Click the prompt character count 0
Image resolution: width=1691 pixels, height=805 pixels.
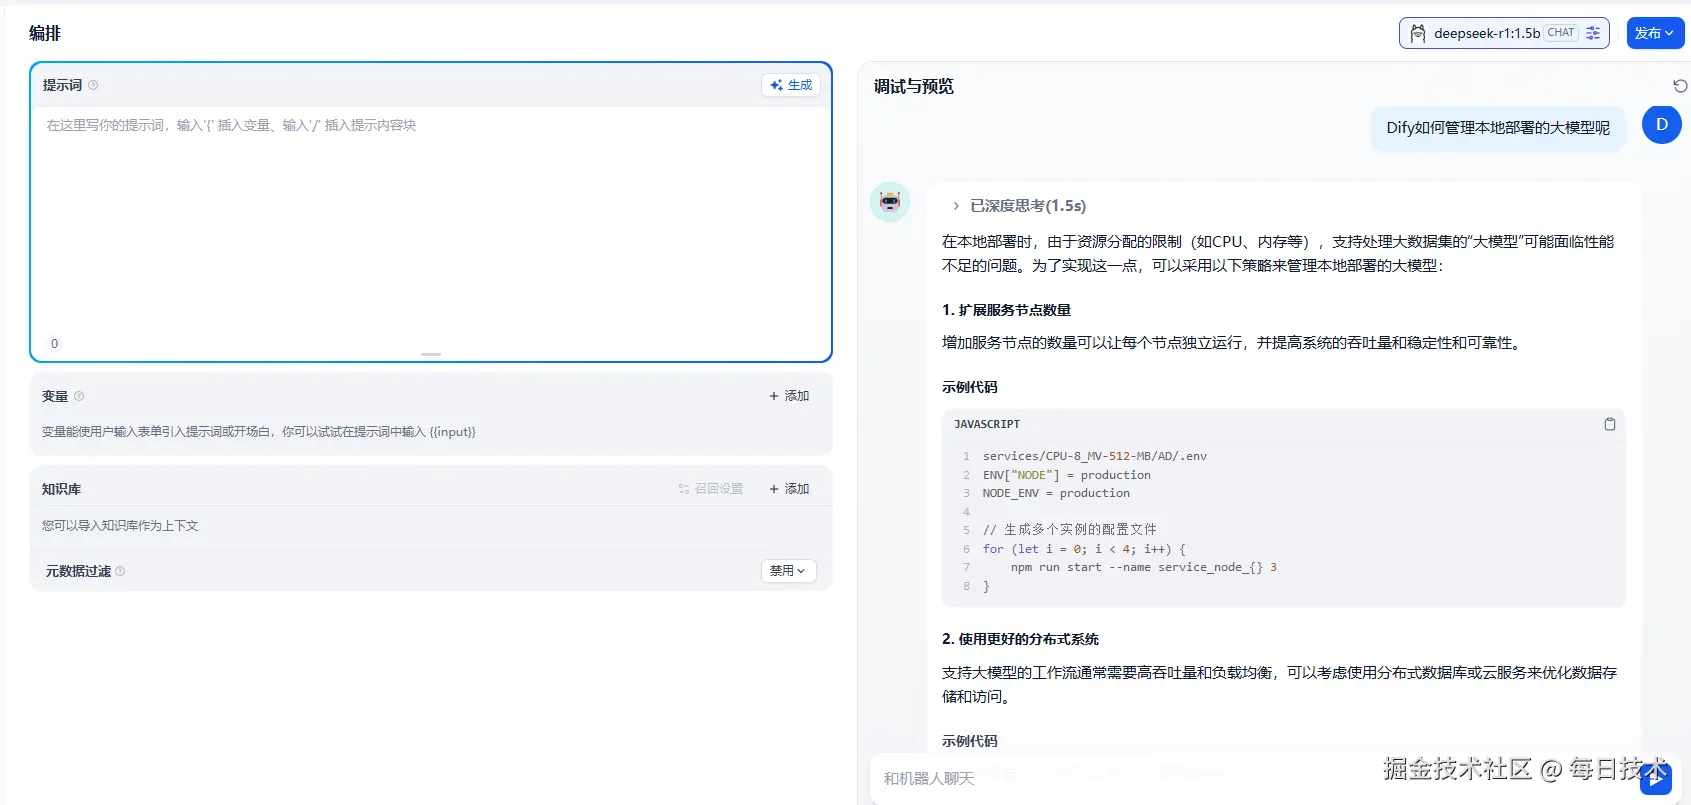(54, 344)
